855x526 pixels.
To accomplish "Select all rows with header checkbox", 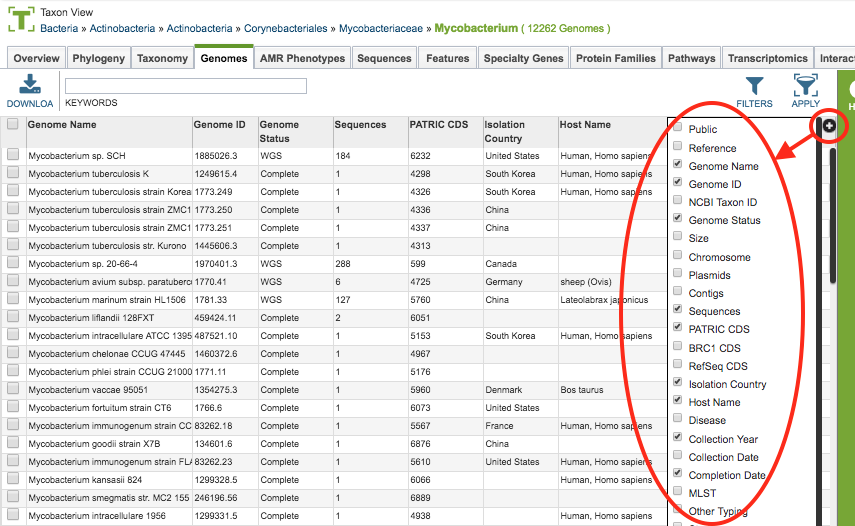I will [13, 124].
